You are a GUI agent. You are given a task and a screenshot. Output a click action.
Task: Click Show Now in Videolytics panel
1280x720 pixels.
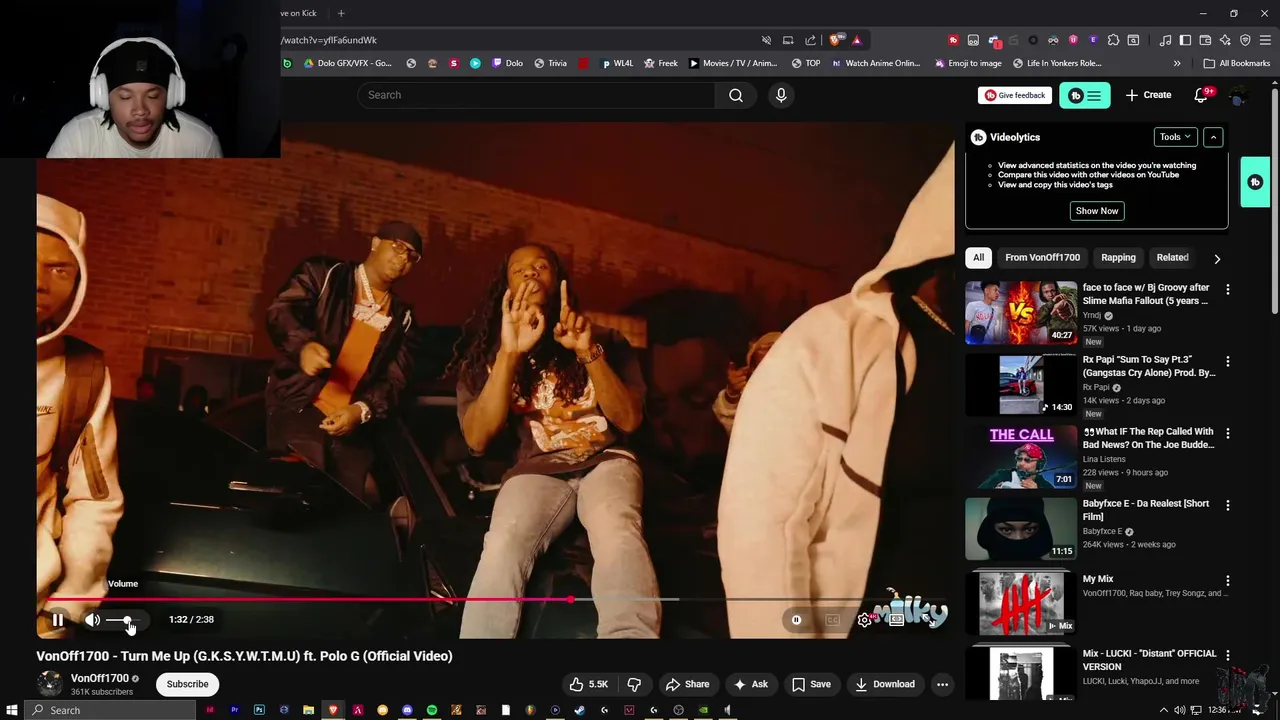(1097, 211)
